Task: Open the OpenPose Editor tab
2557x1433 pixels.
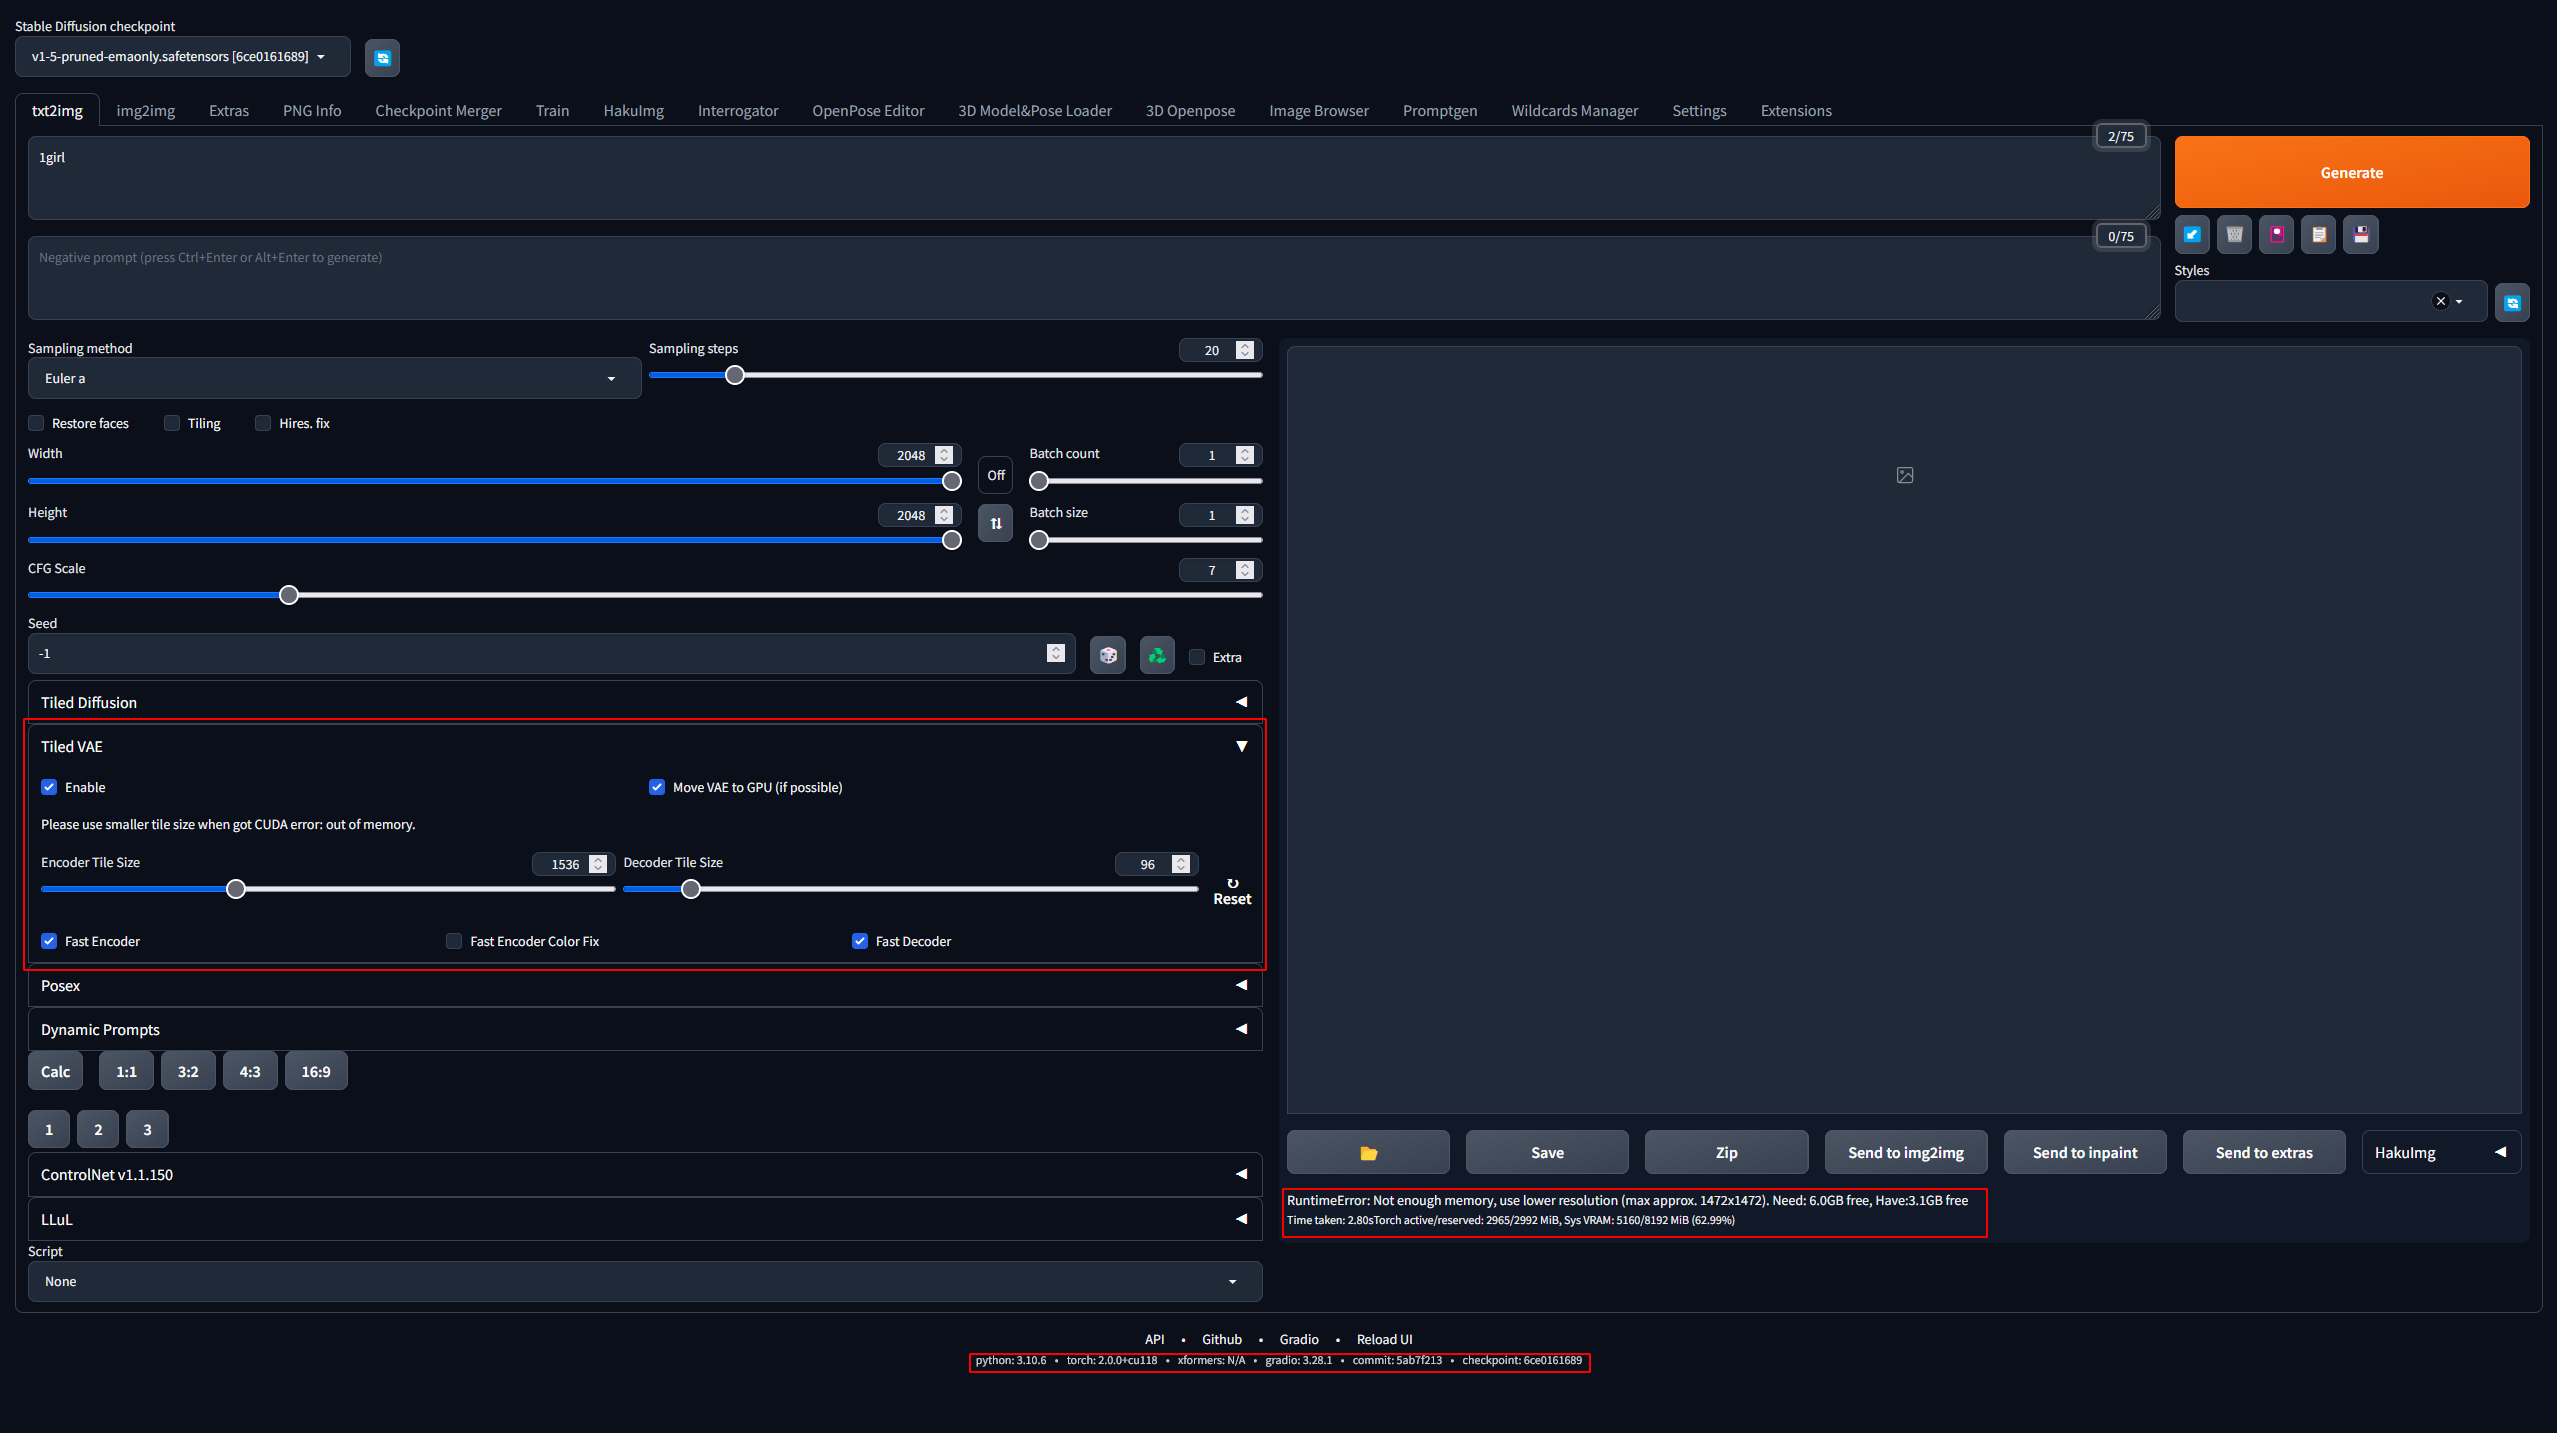Action: [x=868, y=110]
